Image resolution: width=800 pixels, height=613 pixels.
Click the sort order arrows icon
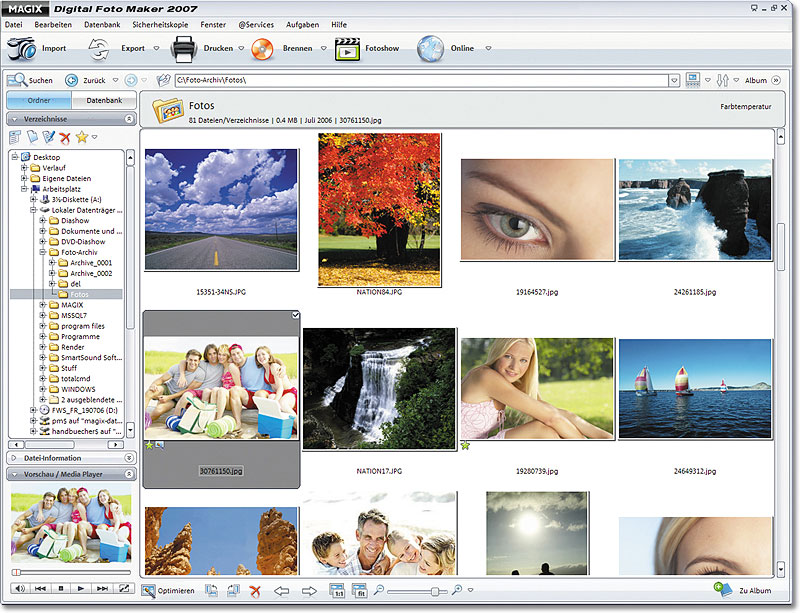(722, 80)
